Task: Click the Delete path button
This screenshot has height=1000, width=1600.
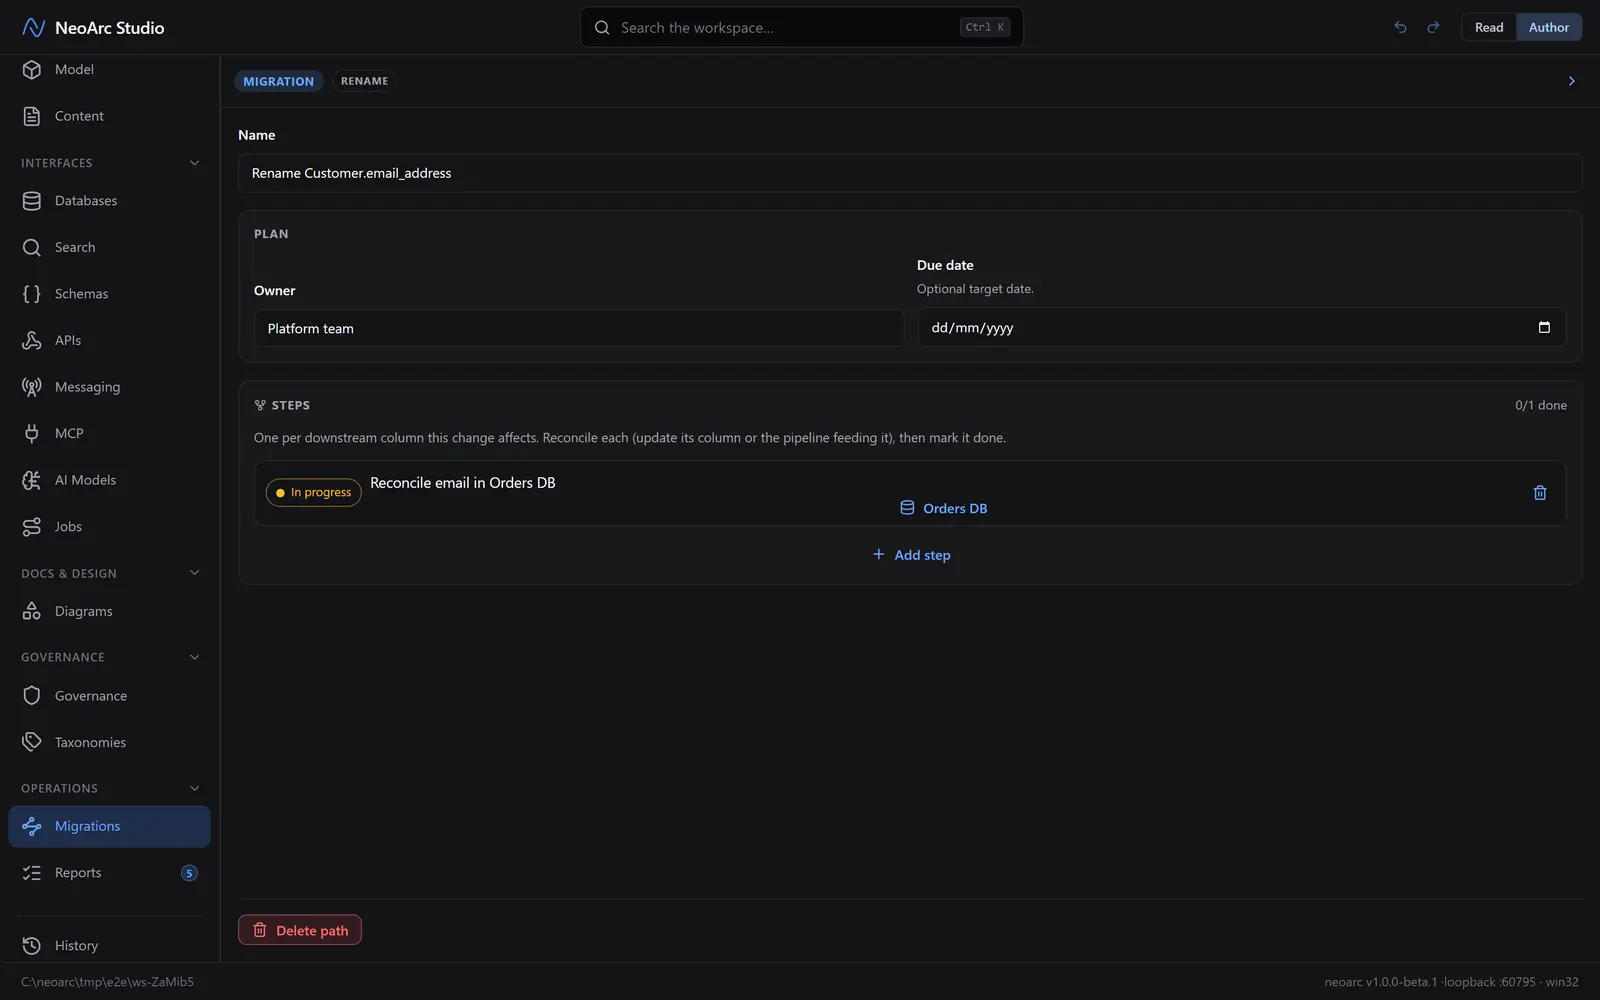Action: pos(300,930)
